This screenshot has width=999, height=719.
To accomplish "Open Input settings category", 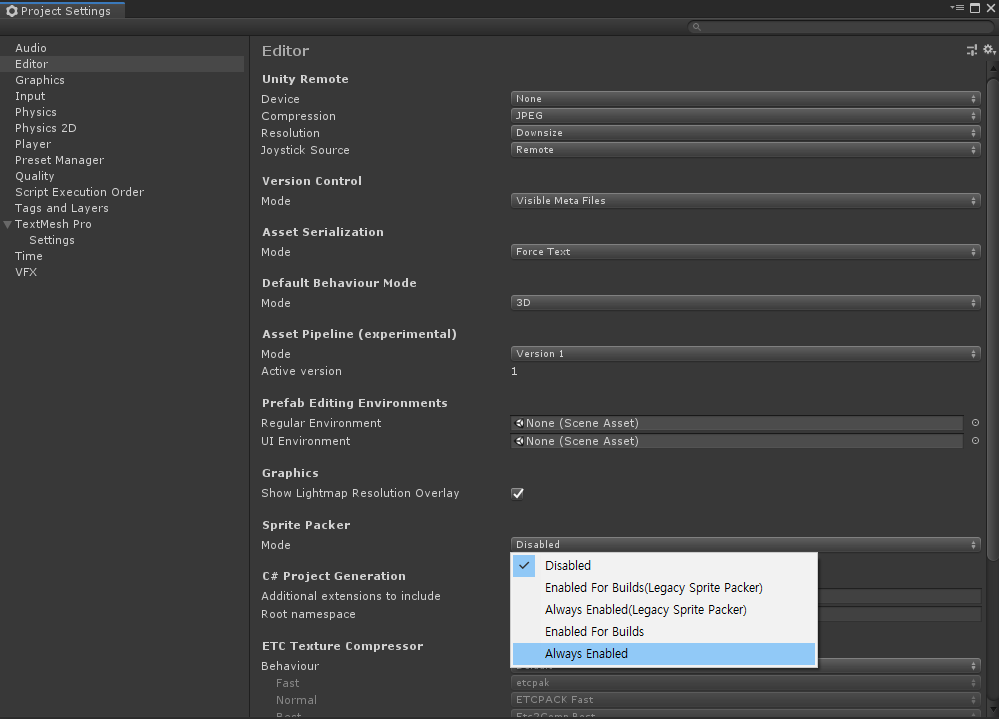I will [122, 96].
